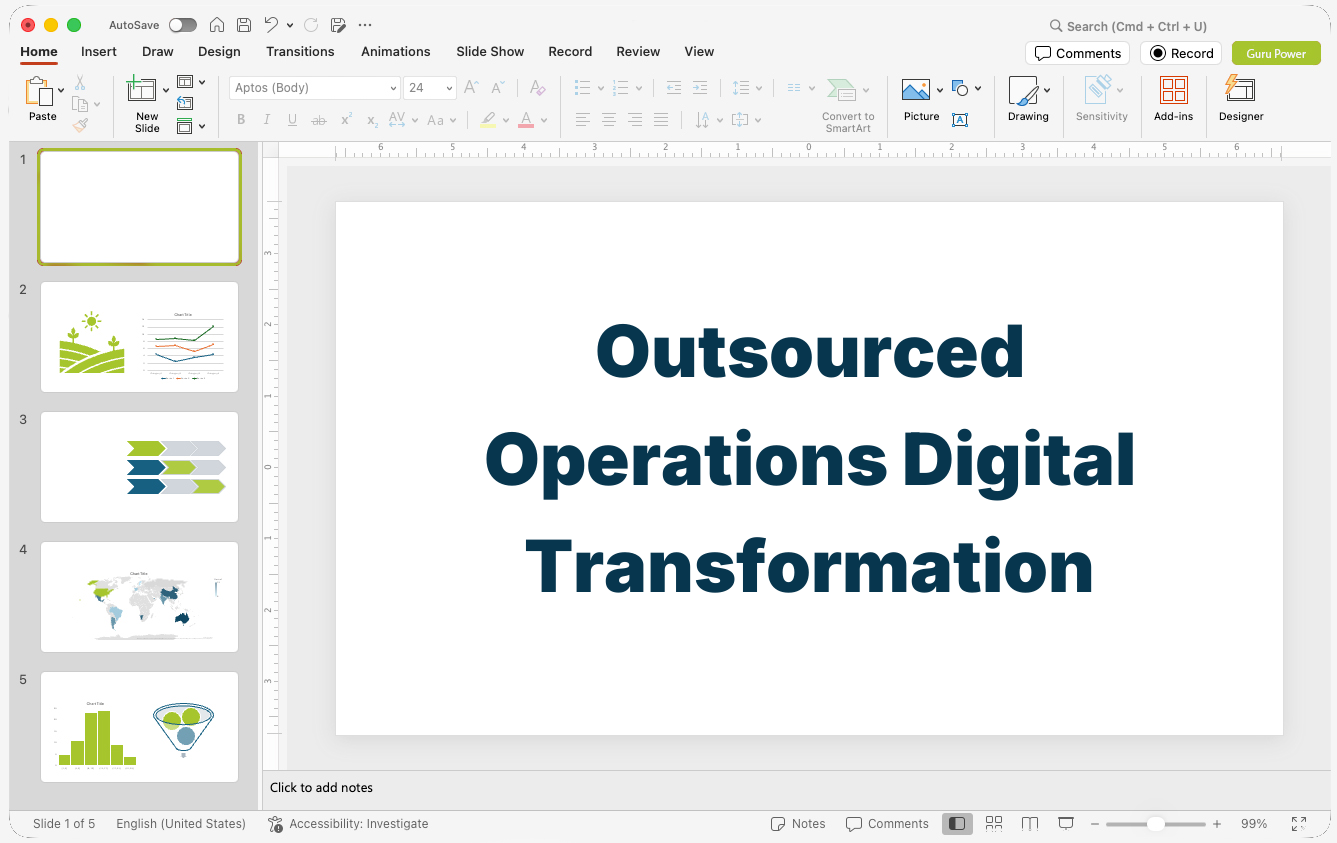Open the Designer pane icon

[1240, 89]
